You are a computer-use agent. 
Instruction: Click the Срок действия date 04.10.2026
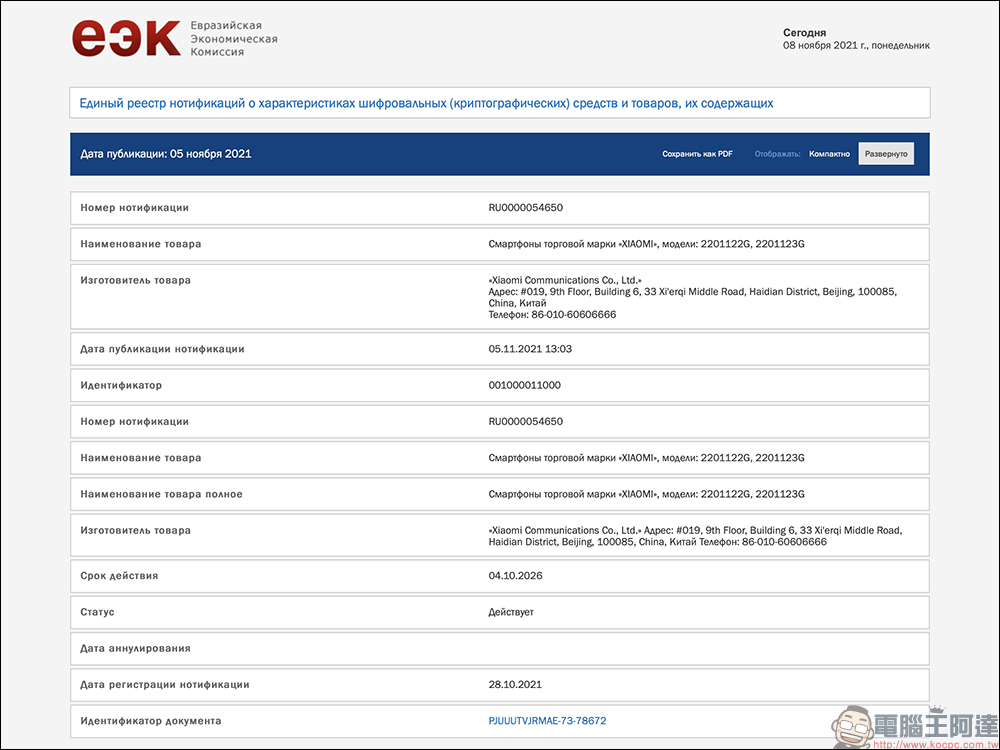click(x=515, y=576)
